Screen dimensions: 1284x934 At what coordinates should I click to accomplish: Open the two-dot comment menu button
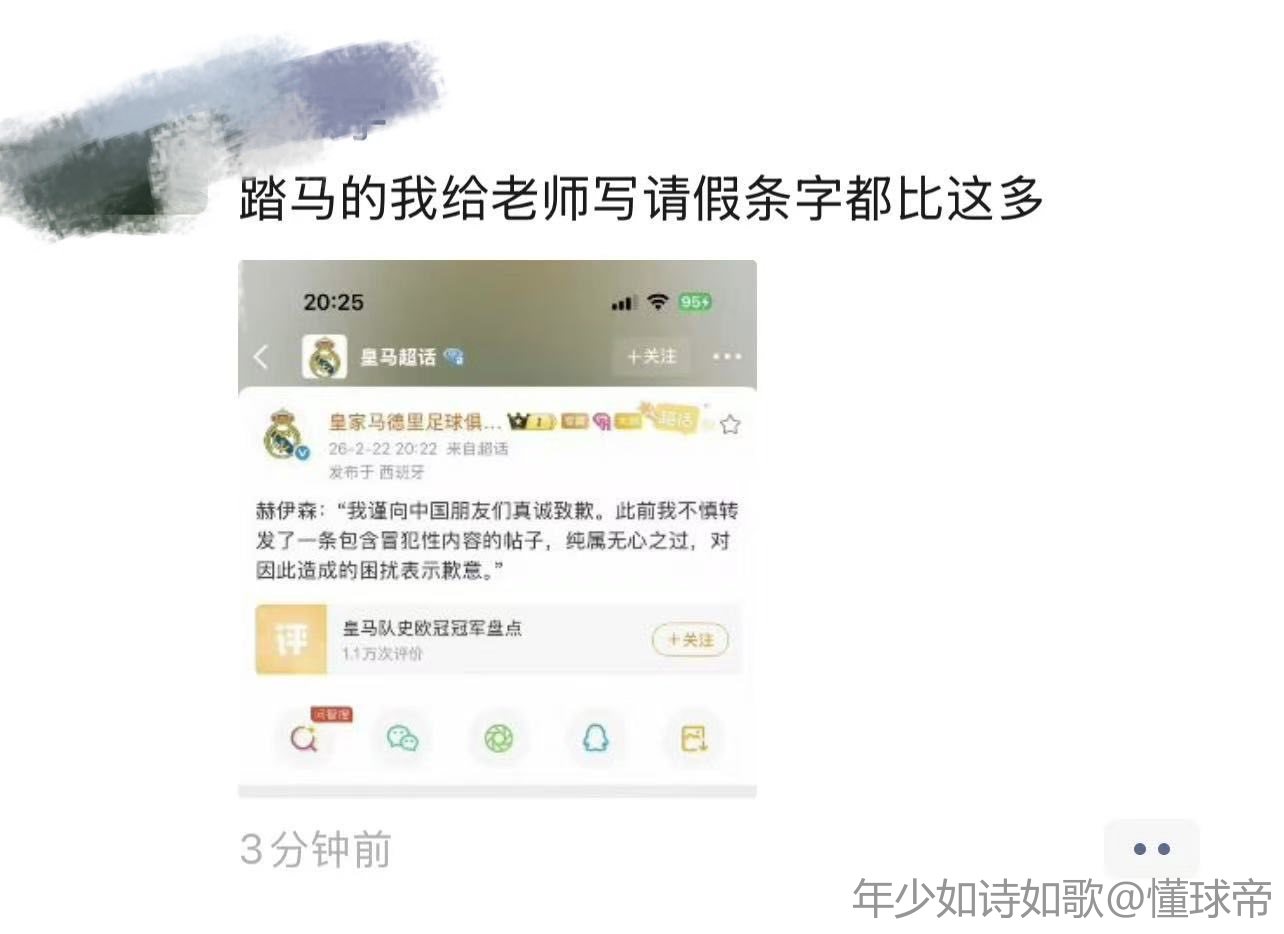click(1152, 849)
